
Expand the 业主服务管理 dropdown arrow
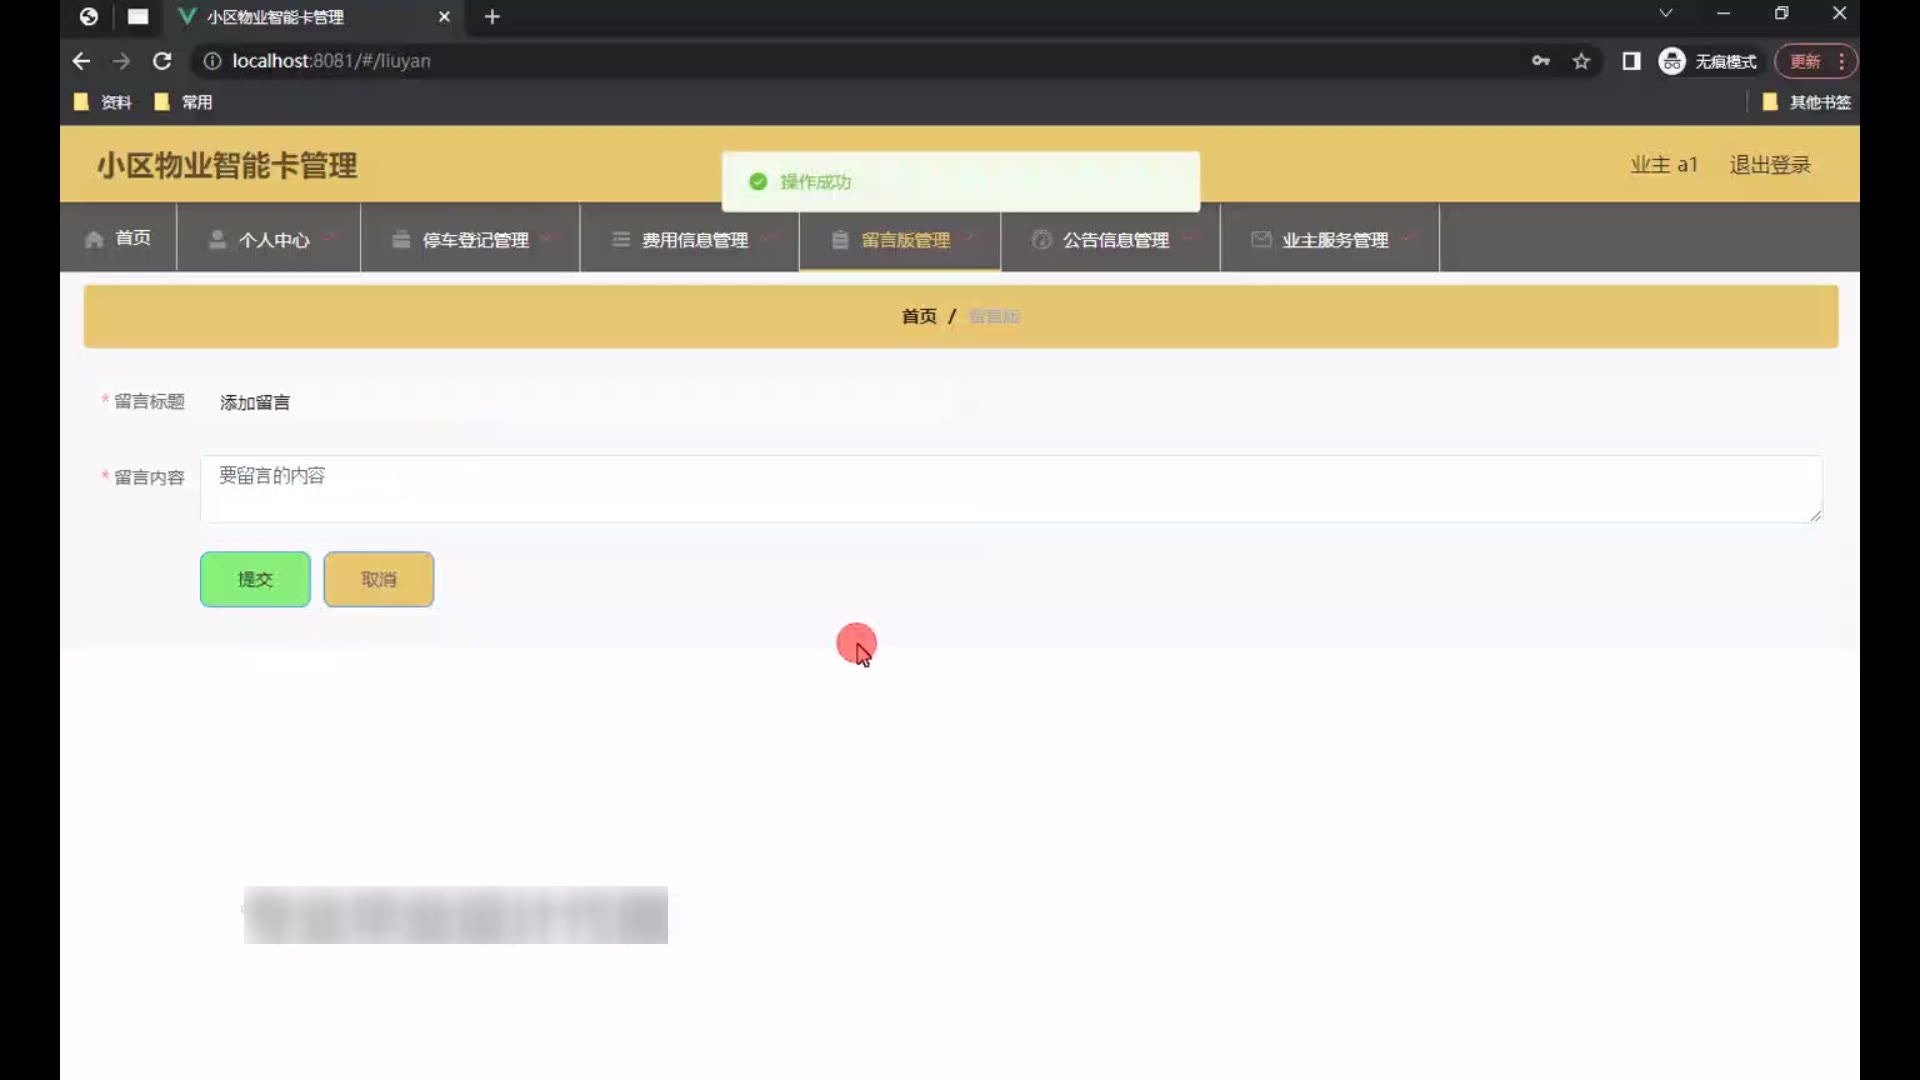(1407, 238)
